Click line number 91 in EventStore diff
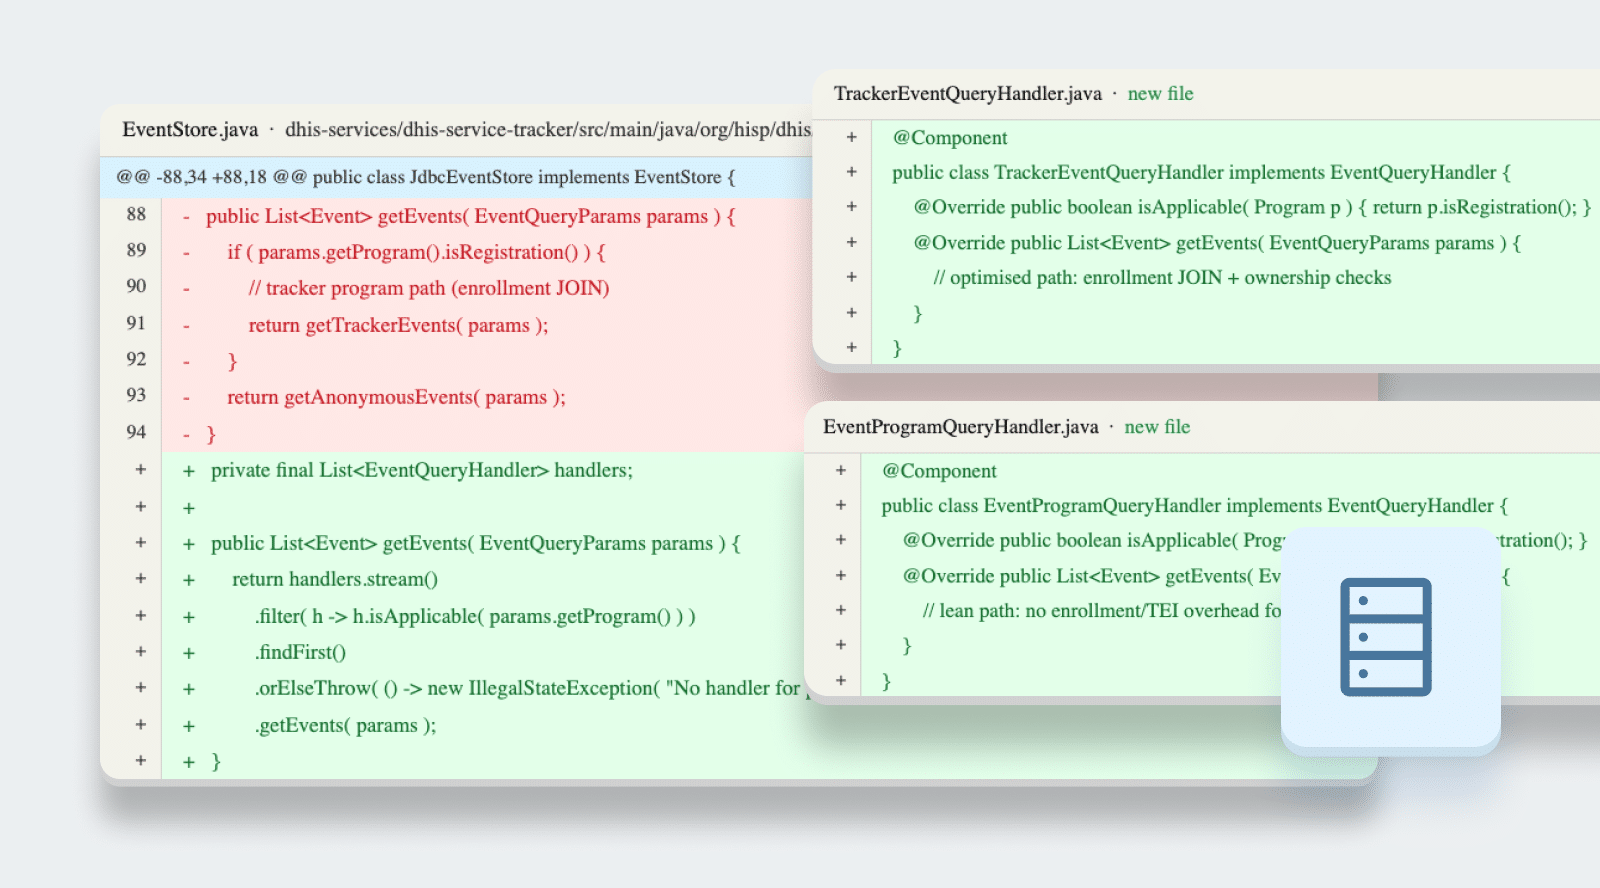 136,323
